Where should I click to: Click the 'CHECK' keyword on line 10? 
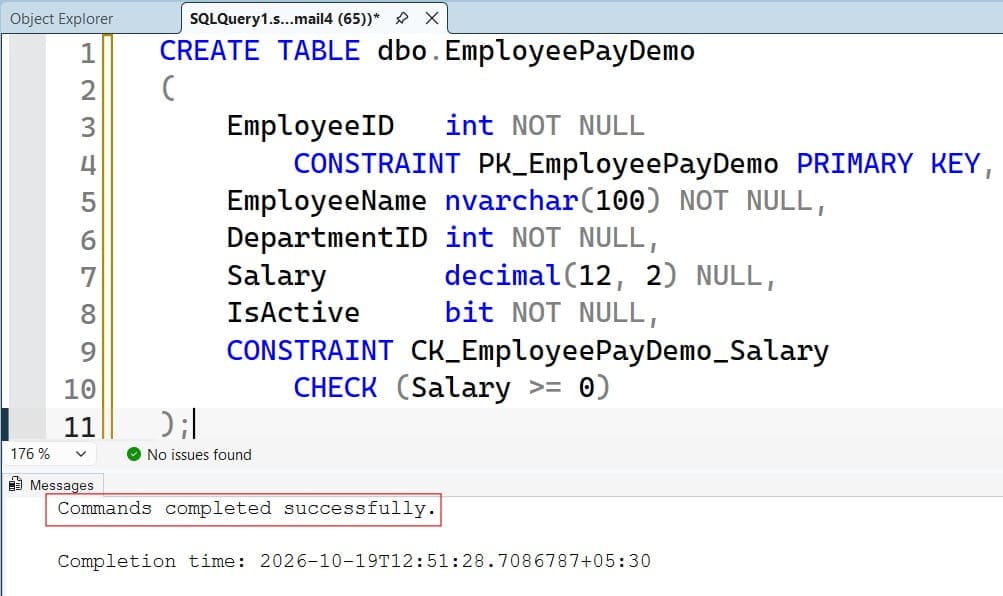335,388
